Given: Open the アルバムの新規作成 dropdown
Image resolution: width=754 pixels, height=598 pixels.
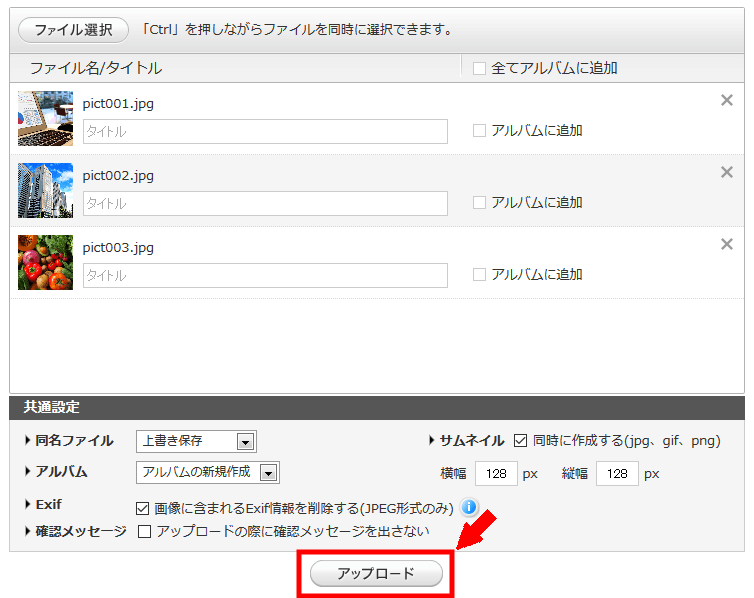Looking at the screenshot, I should coord(208,473).
